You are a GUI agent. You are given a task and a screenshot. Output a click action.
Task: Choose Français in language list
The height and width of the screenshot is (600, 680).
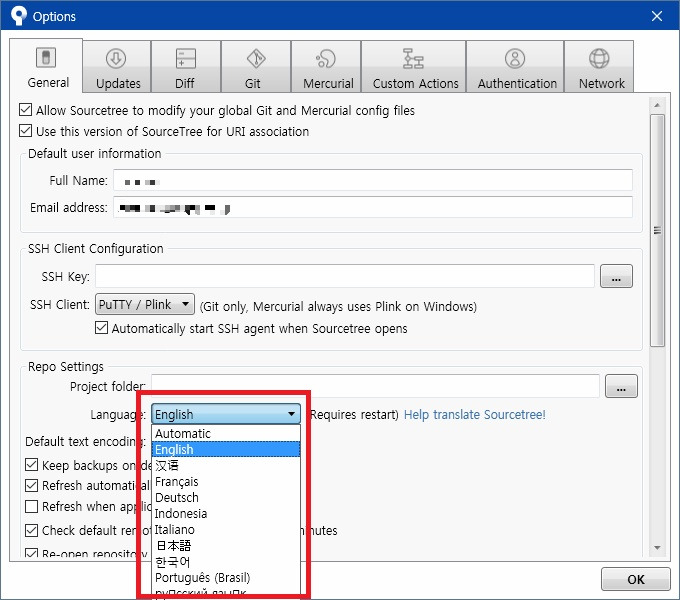click(226, 481)
